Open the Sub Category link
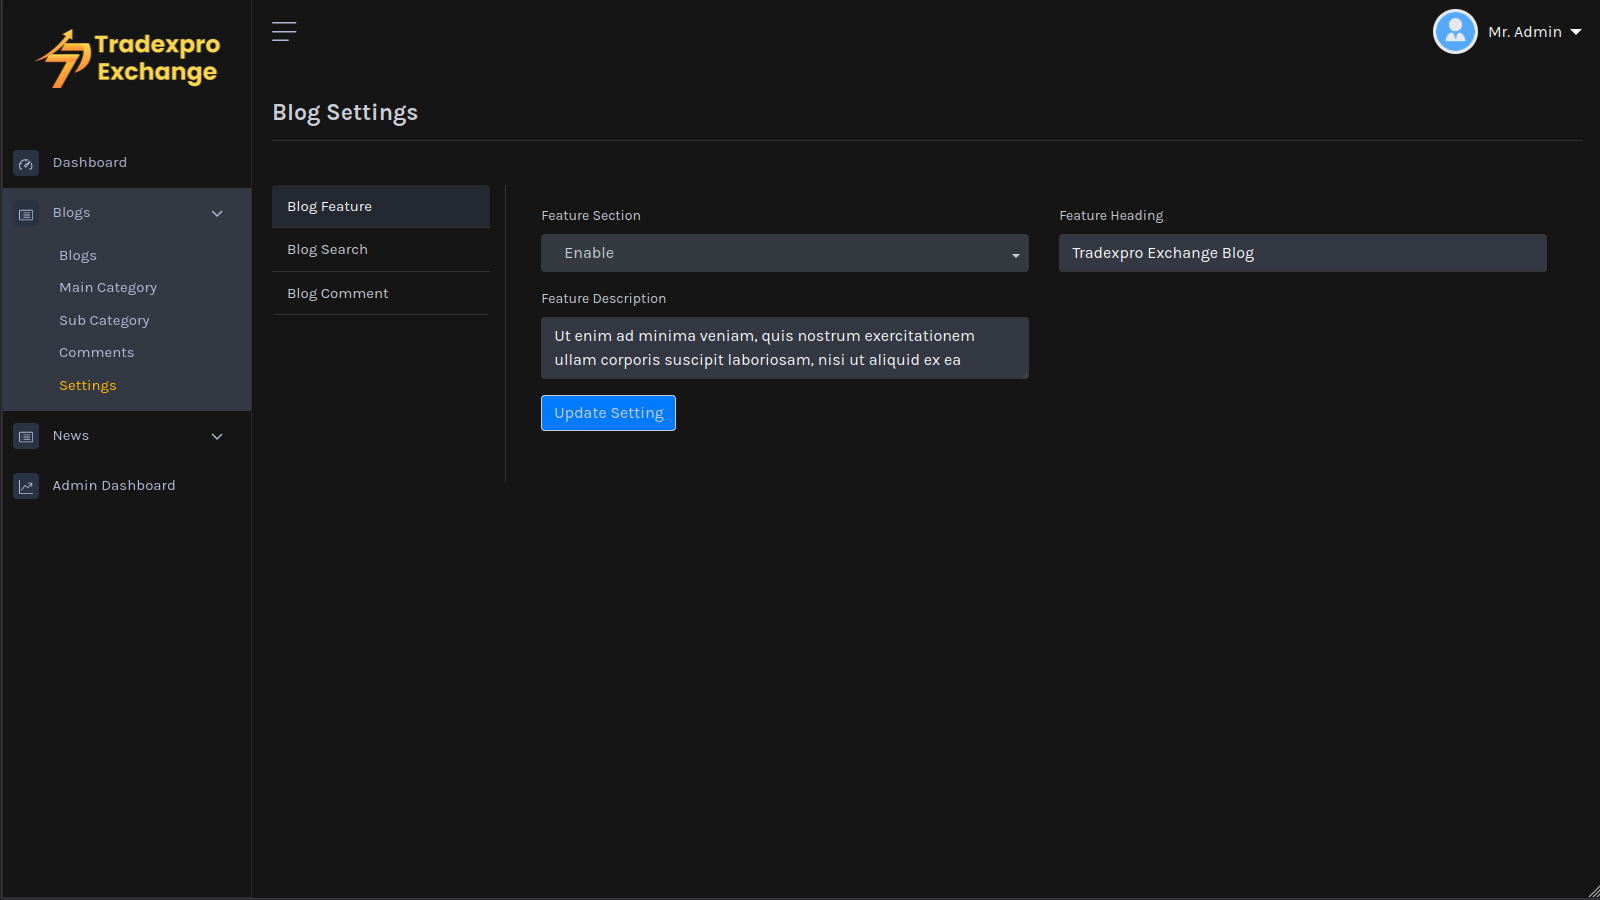1600x900 pixels. 104,321
